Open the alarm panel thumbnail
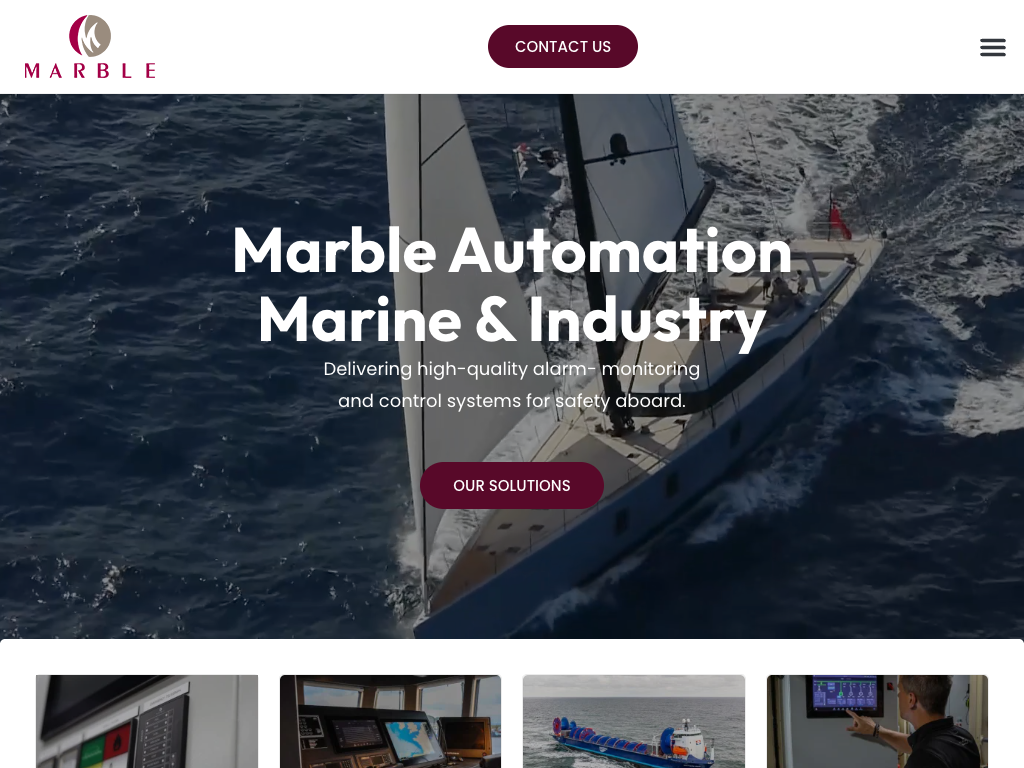 click(147, 721)
